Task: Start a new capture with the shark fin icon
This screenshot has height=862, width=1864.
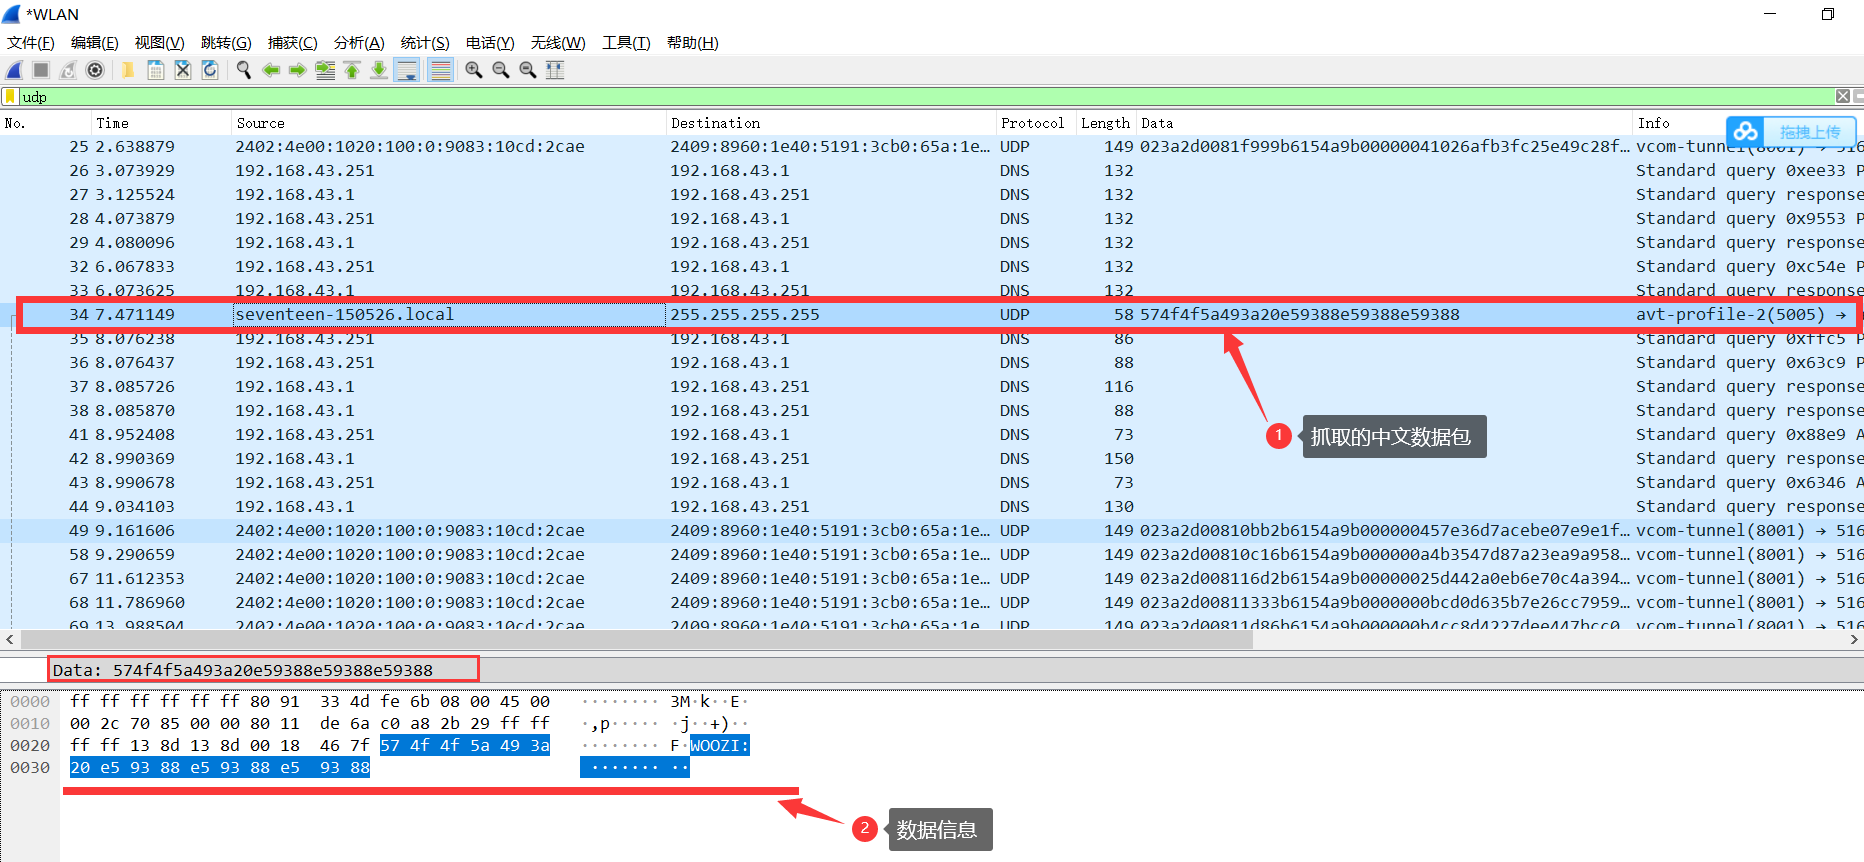Action: pyautogui.click(x=15, y=70)
